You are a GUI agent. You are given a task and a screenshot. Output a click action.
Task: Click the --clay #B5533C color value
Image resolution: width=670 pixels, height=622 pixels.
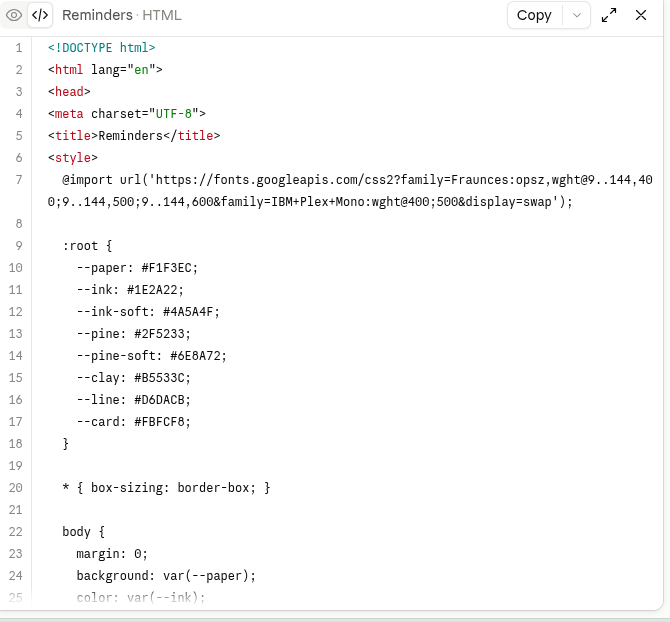click(162, 378)
